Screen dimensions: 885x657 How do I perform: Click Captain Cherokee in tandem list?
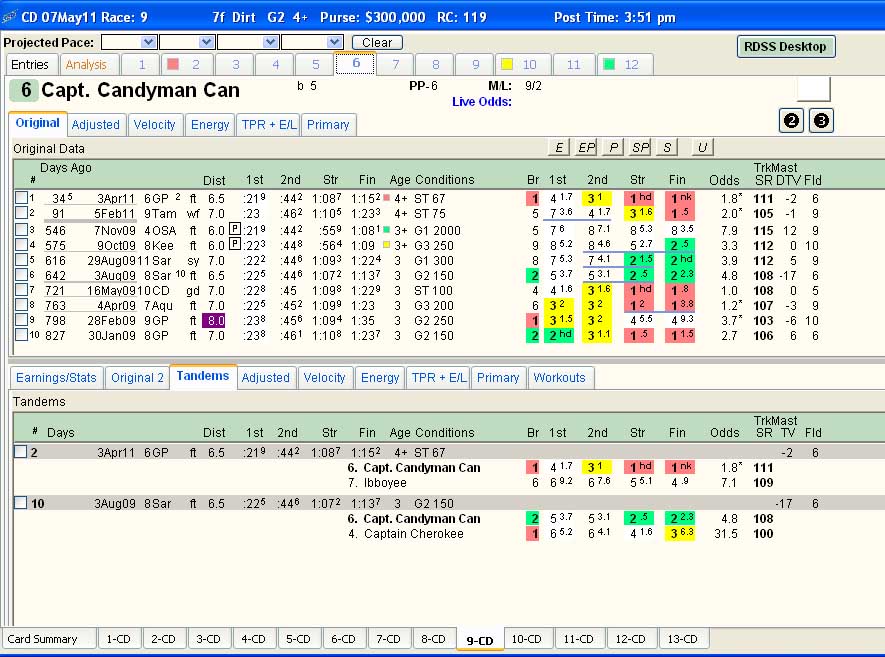coord(414,533)
